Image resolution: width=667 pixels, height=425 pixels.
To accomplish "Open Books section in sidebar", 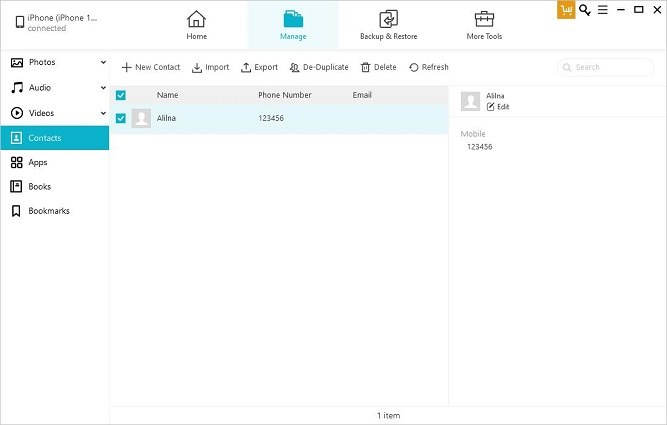I will [x=39, y=186].
